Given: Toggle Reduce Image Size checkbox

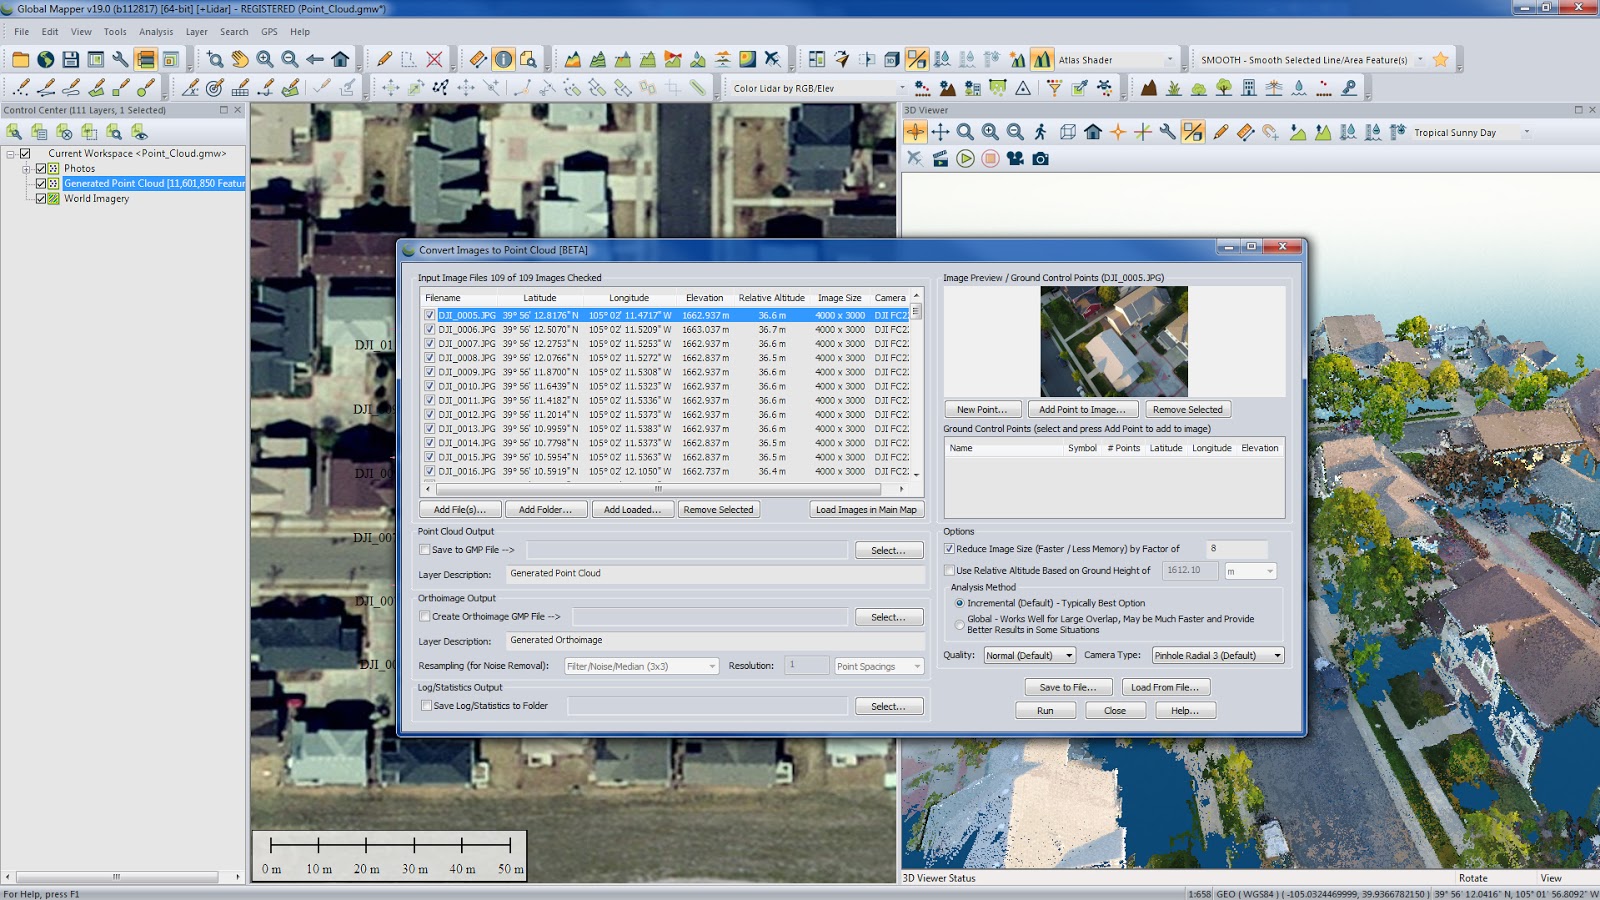Looking at the screenshot, I should pyautogui.click(x=949, y=549).
